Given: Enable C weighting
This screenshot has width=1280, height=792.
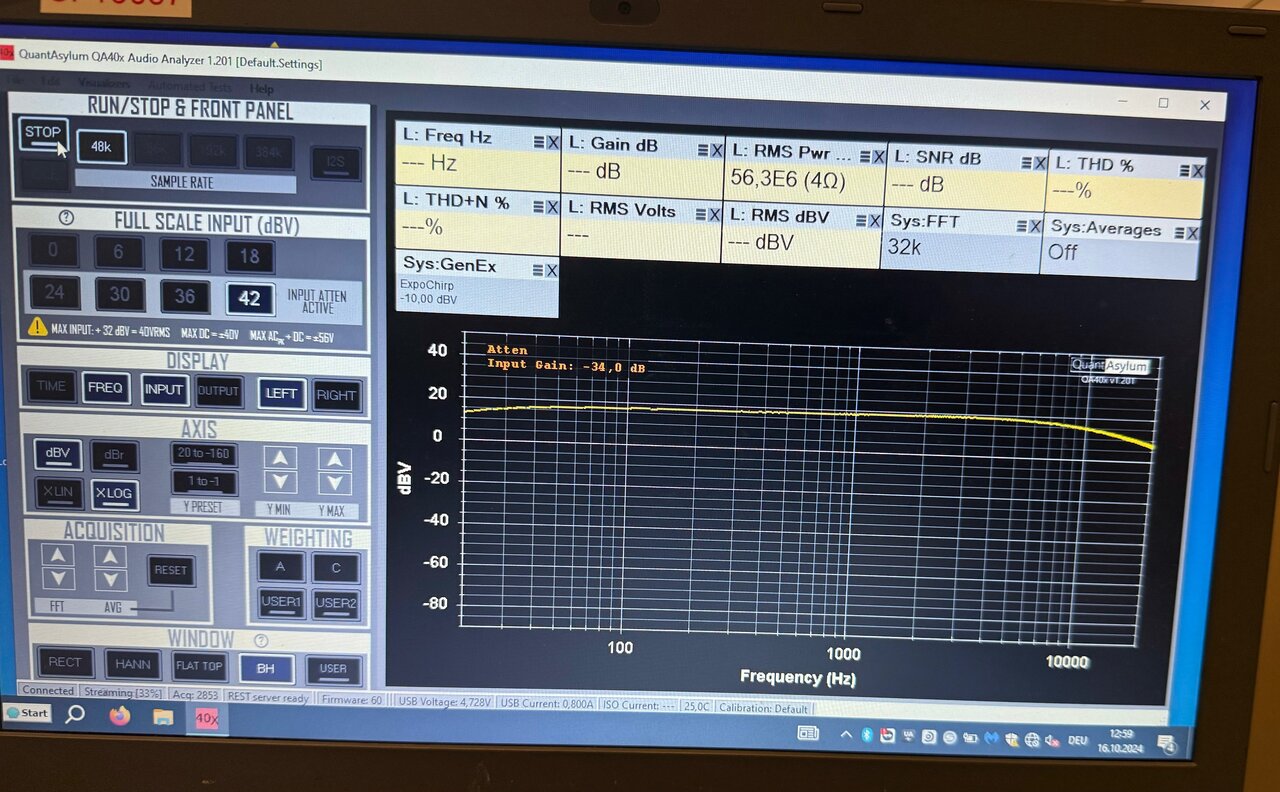Looking at the screenshot, I should pyautogui.click(x=336, y=568).
